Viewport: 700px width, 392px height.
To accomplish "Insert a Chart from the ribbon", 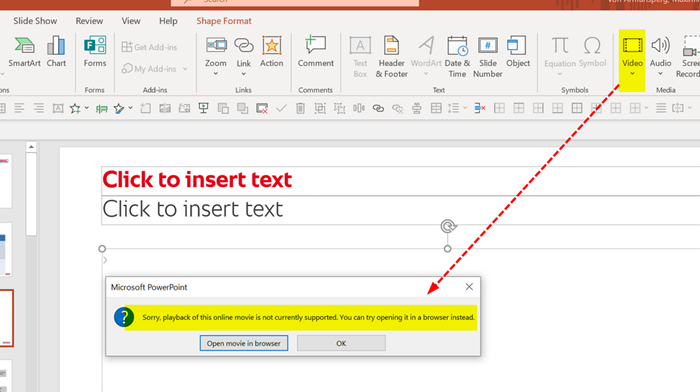I will coord(56,52).
